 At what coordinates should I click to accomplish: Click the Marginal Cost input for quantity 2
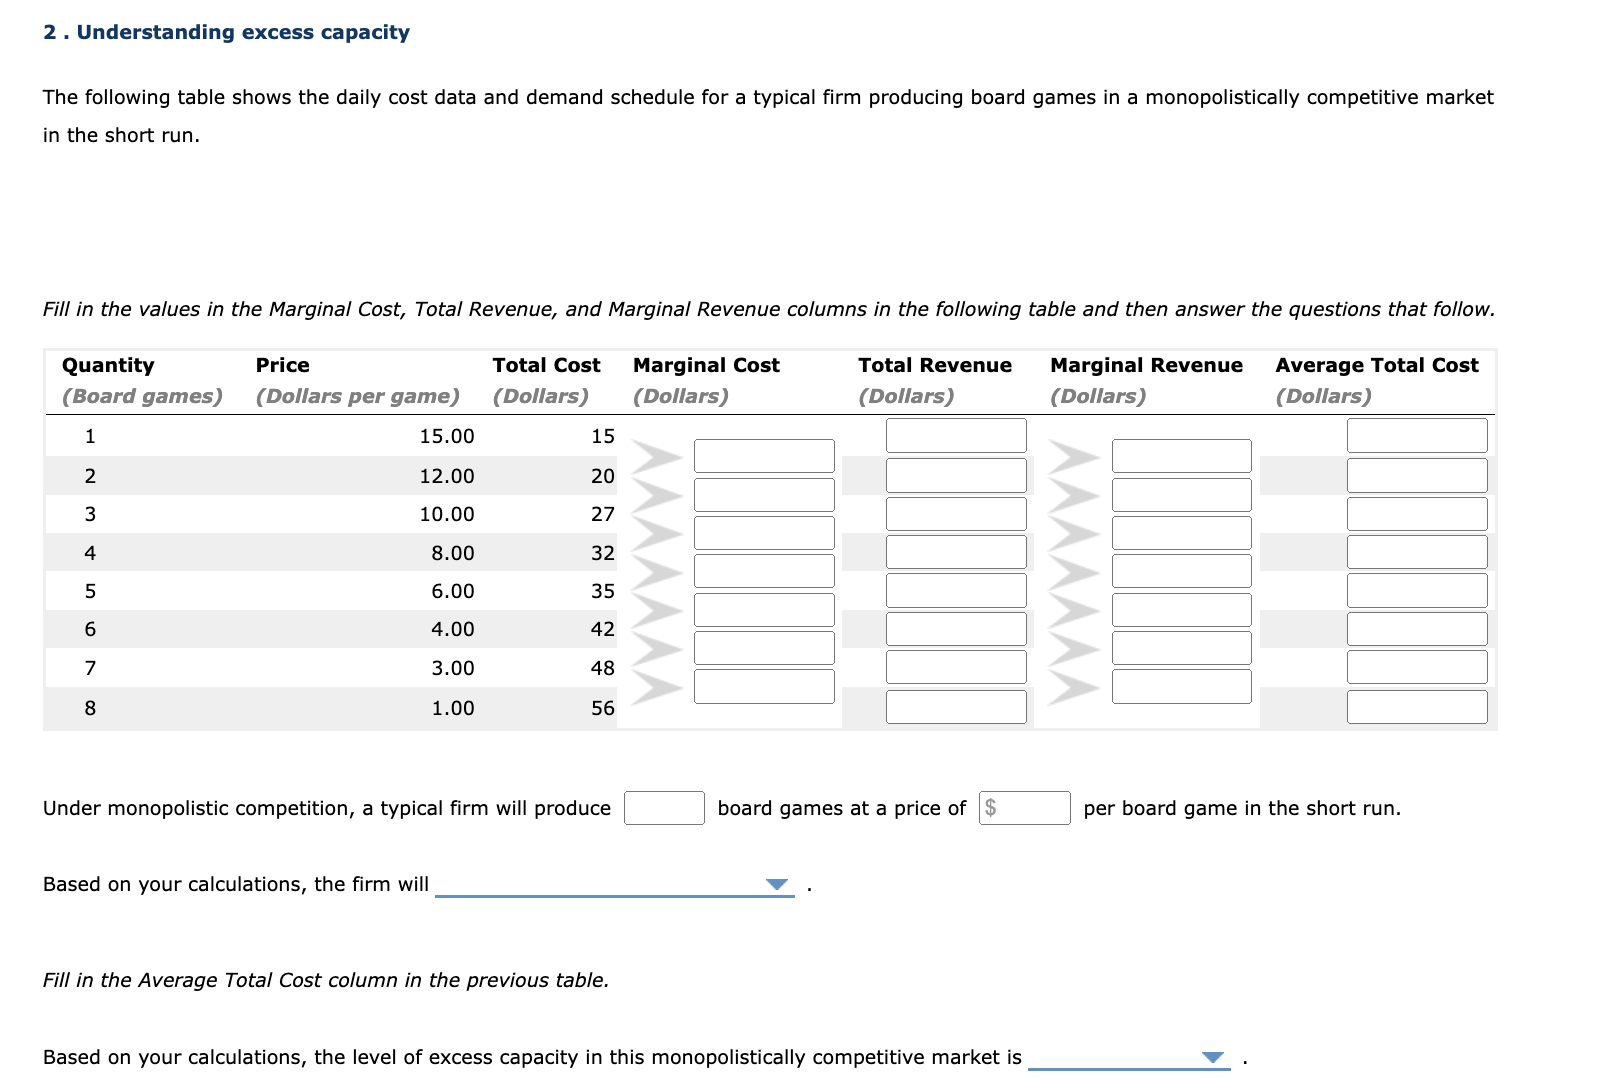tap(763, 456)
